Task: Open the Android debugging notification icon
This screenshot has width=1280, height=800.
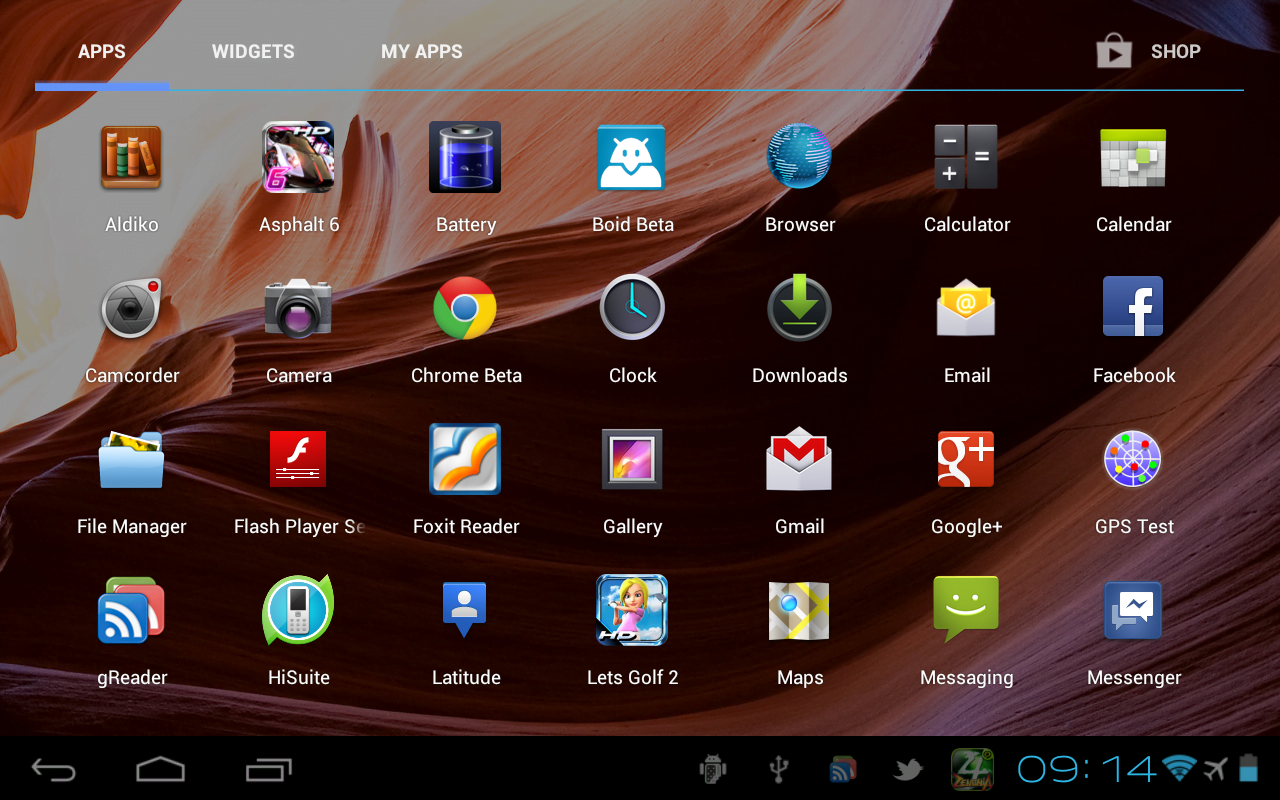Action: pos(712,769)
